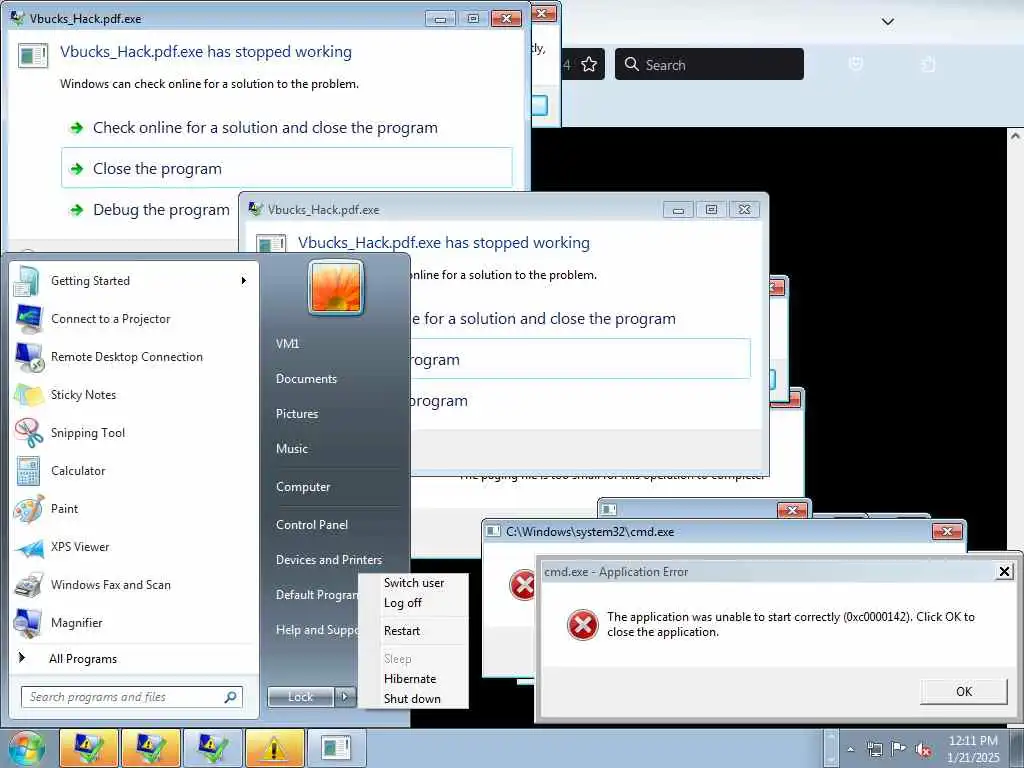Select third taskbar program icon with checkmark

point(212,748)
